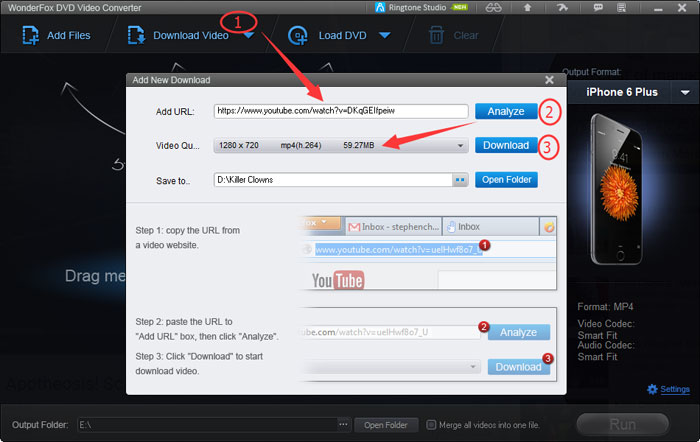700x442 pixels.
Task: Enable Merge all videos into one file
Action: tap(431, 425)
